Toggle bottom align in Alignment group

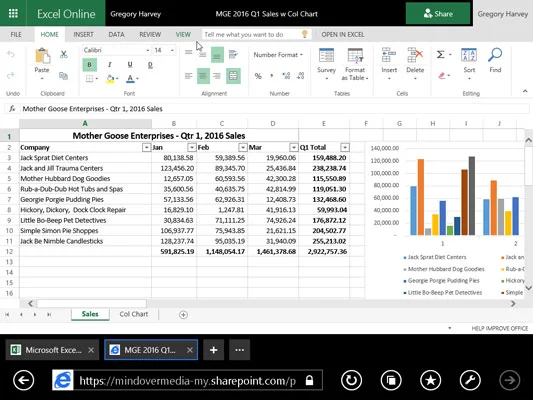pyautogui.click(x=217, y=55)
